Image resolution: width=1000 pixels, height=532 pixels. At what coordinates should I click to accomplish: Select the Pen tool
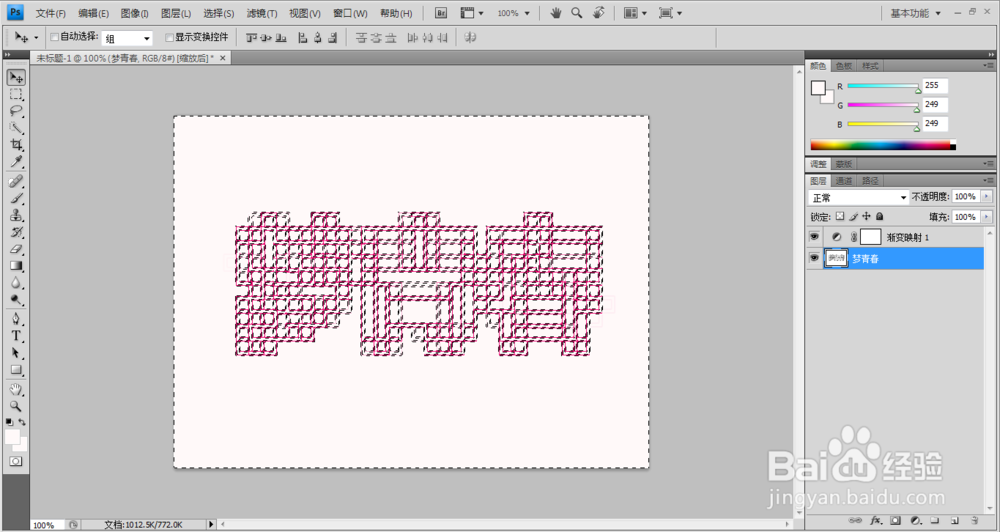[16, 319]
